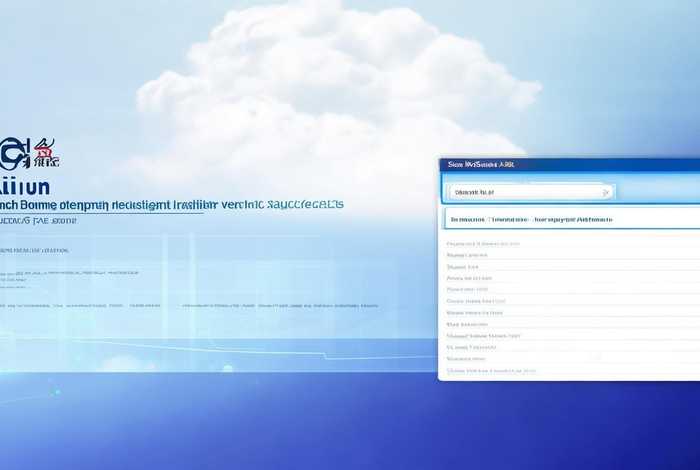
Task: Select the fourth row in the panel list
Action: click(x=470, y=278)
